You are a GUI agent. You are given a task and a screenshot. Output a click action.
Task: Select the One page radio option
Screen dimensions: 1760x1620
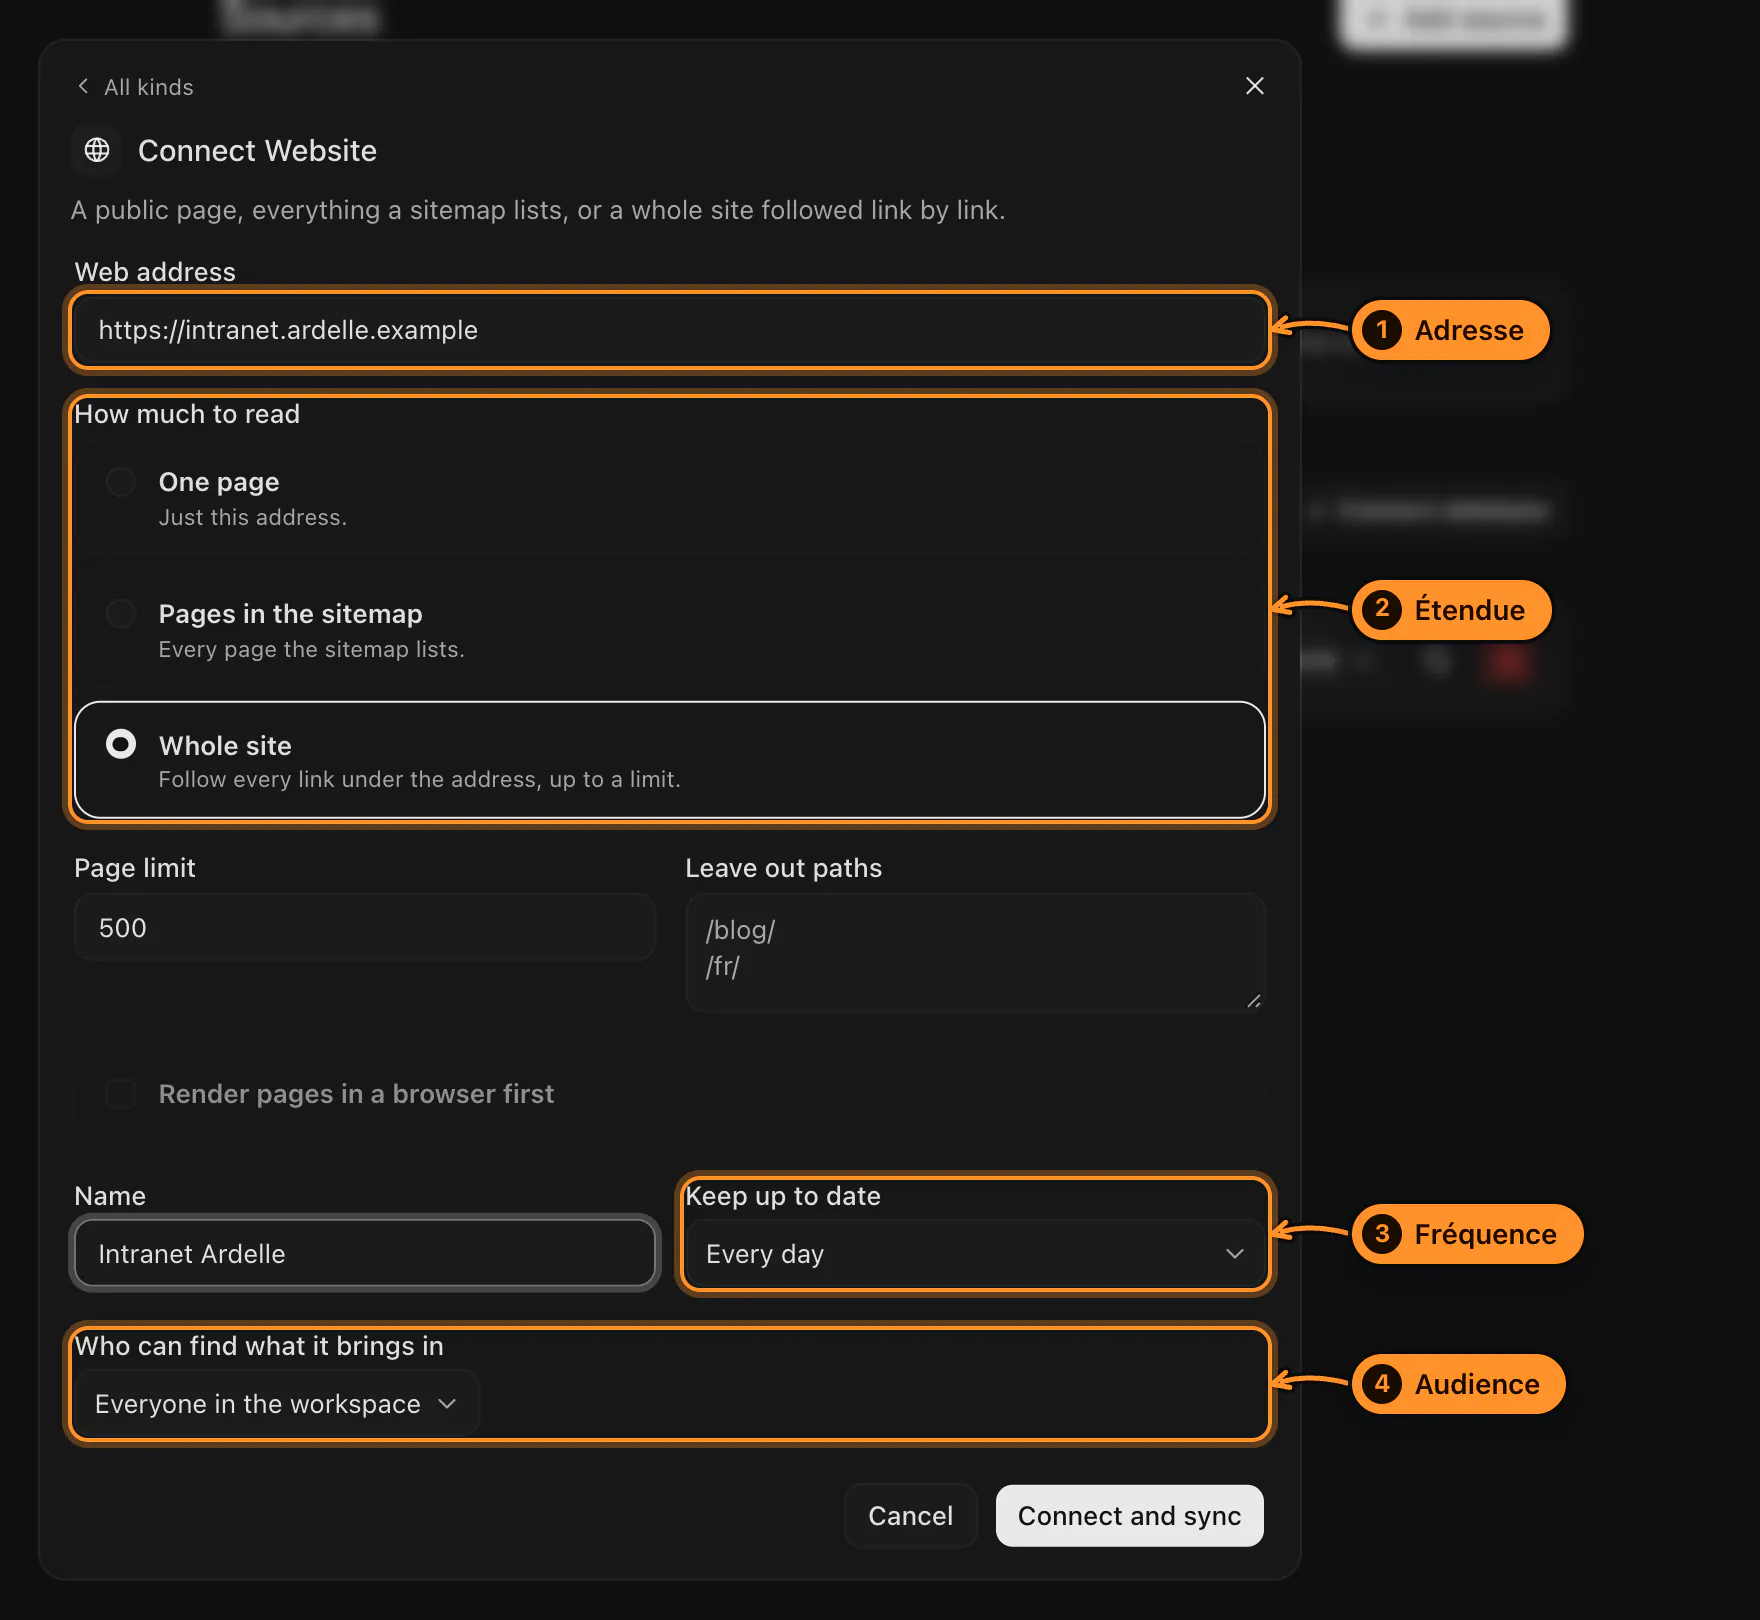[x=121, y=482]
